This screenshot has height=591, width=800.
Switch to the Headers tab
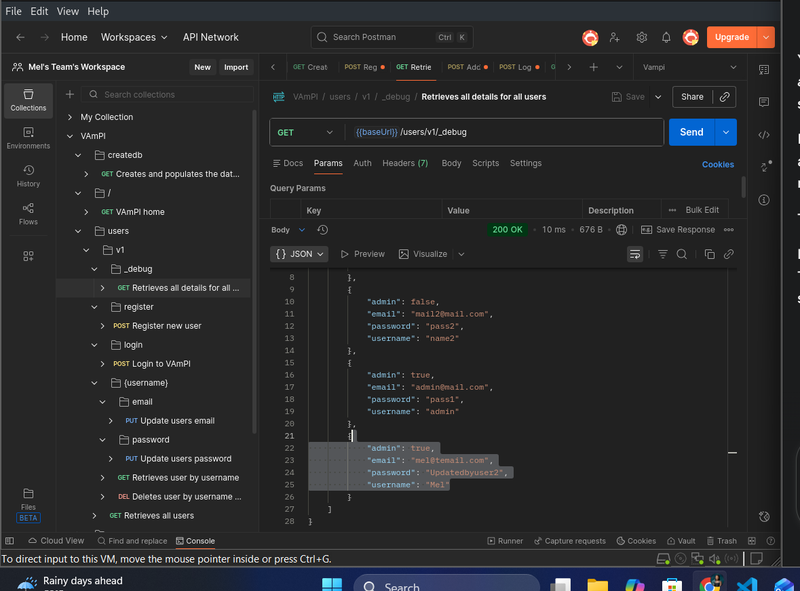tap(404, 163)
